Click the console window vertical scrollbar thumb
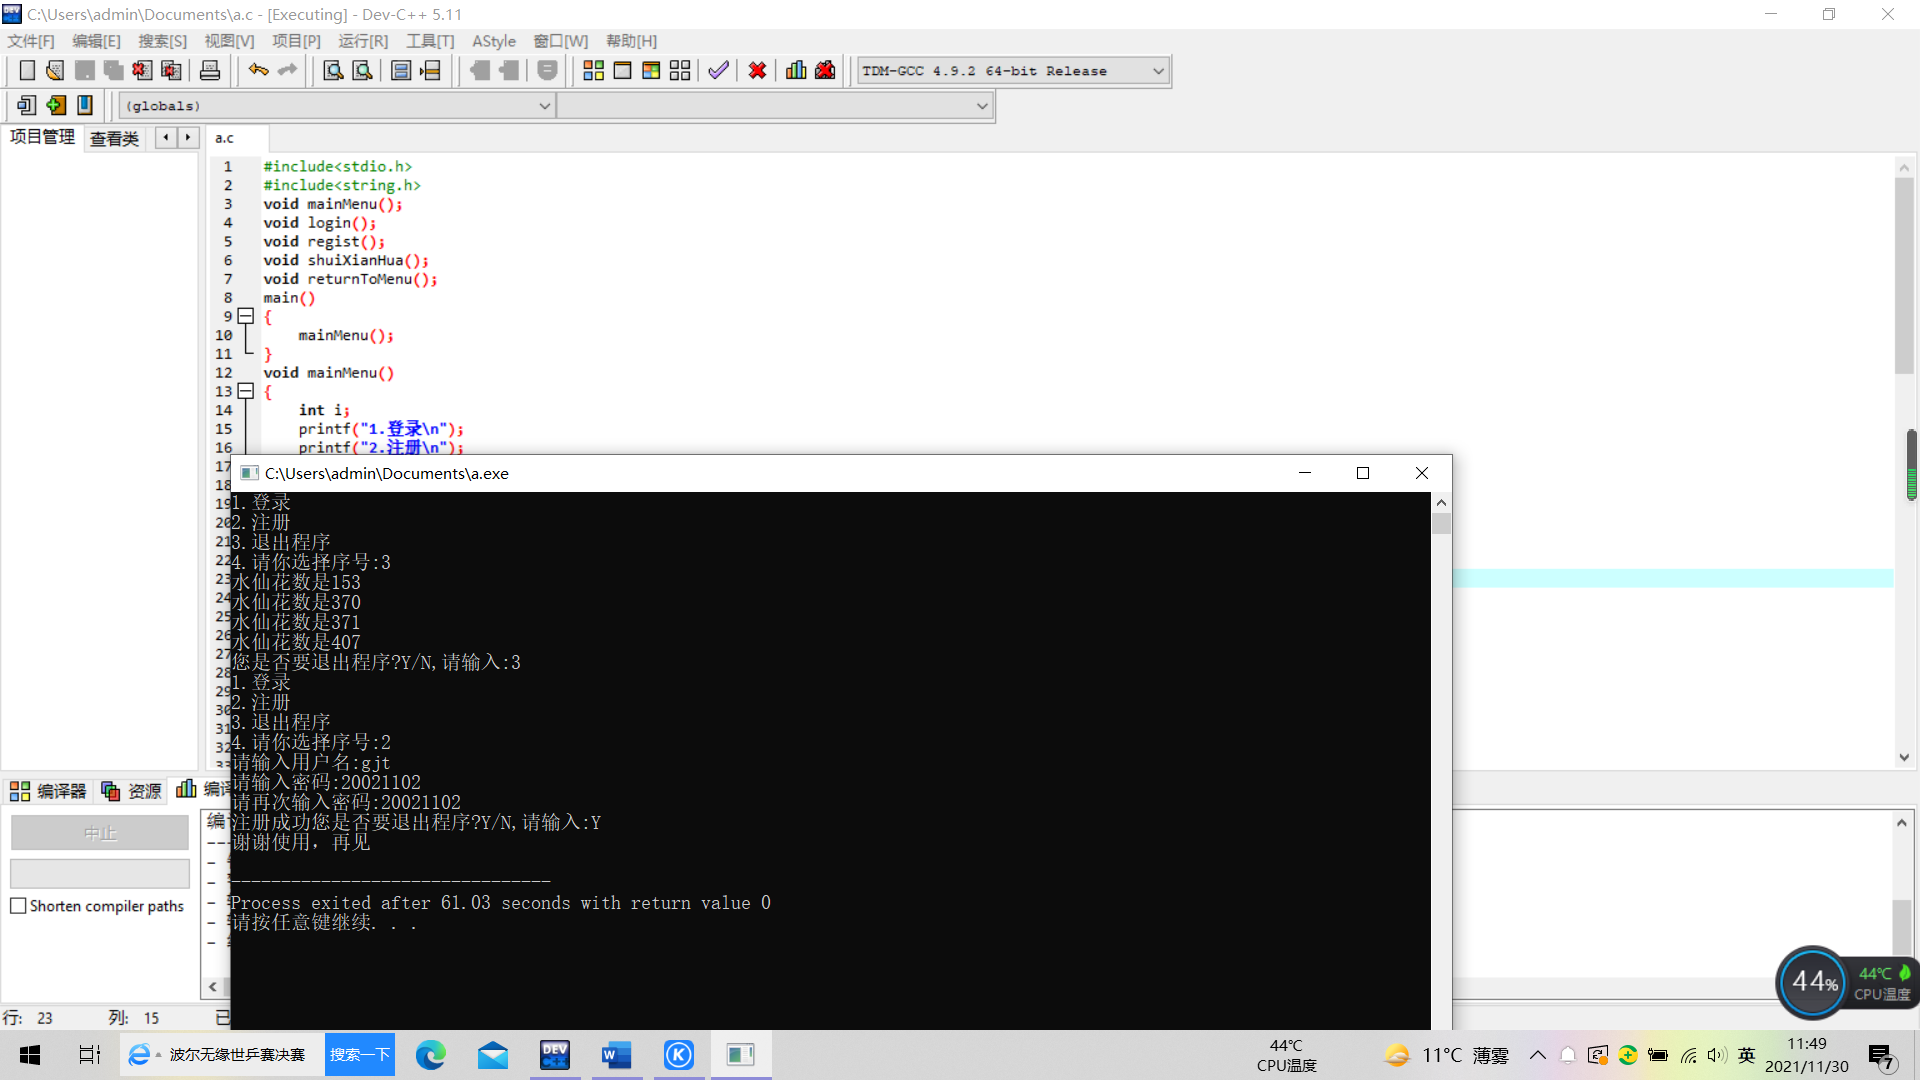 coord(1441,524)
